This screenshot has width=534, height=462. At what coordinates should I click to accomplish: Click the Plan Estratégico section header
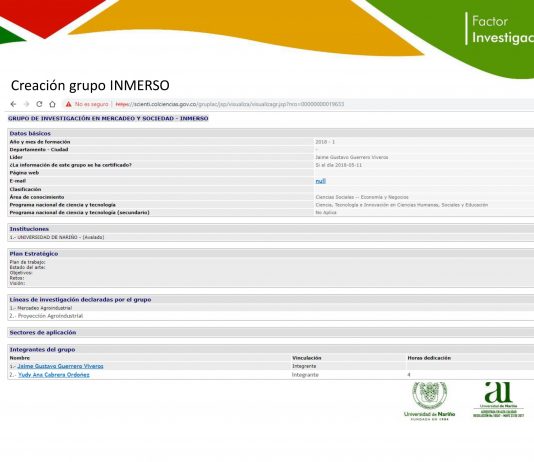coord(34,254)
